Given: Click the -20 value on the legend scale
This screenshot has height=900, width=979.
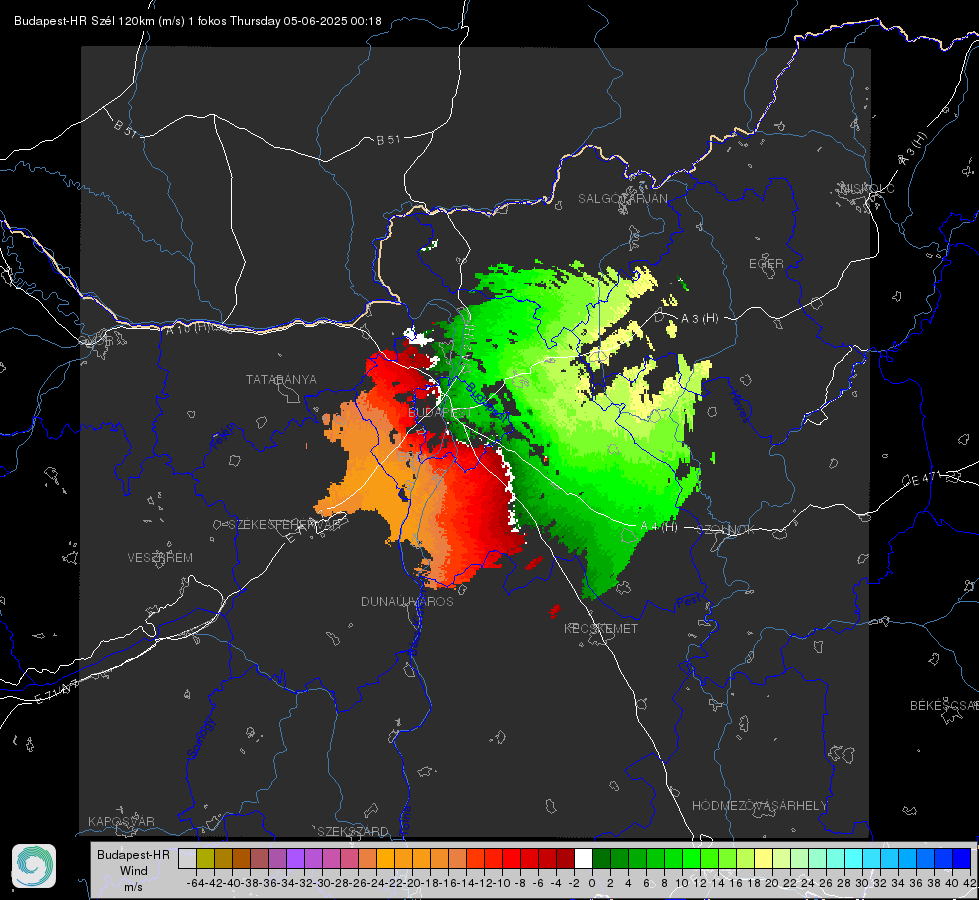Looking at the screenshot, I should coord(412,883).
